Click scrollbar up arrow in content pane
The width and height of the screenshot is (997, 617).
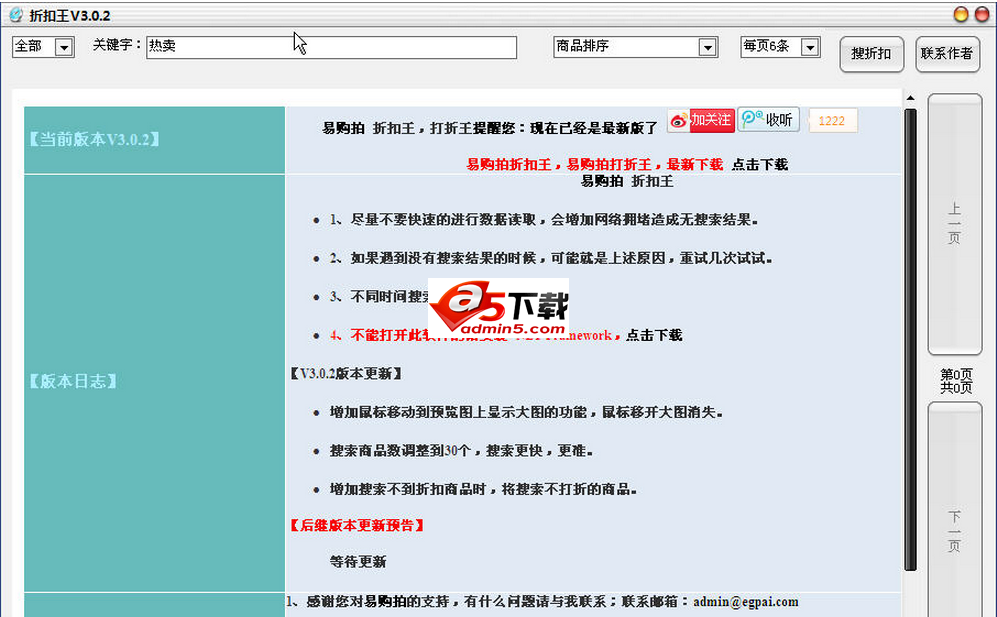[x=911, y=98]
